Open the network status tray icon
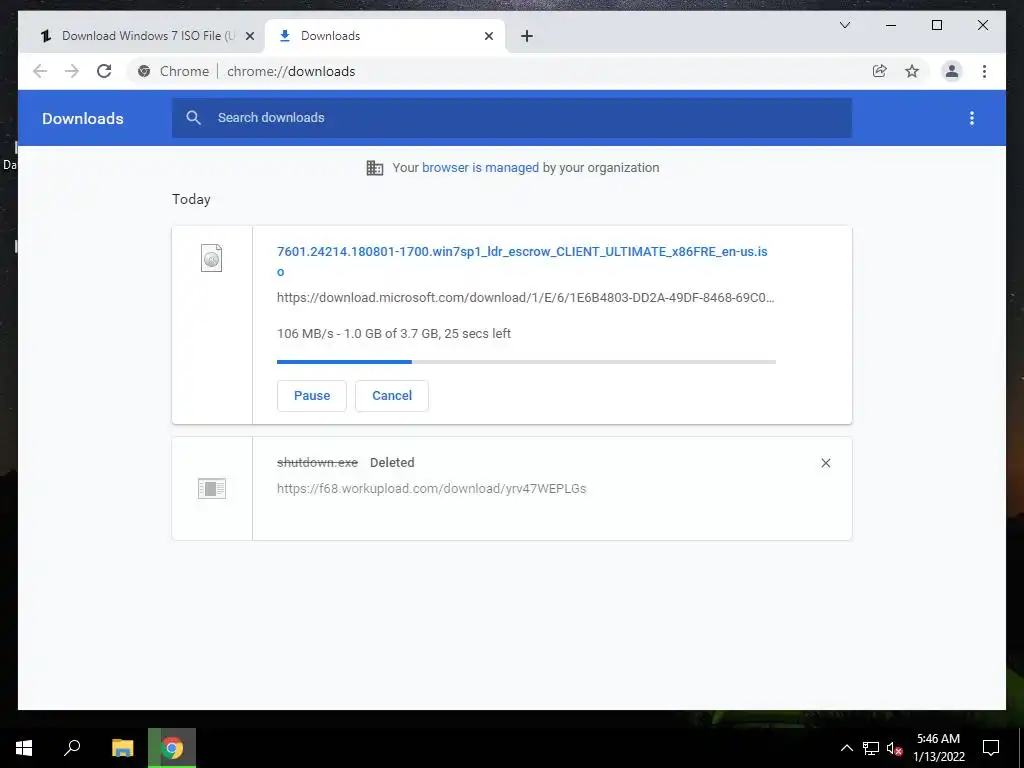The image size is (1024, 768). pos(871,748)
